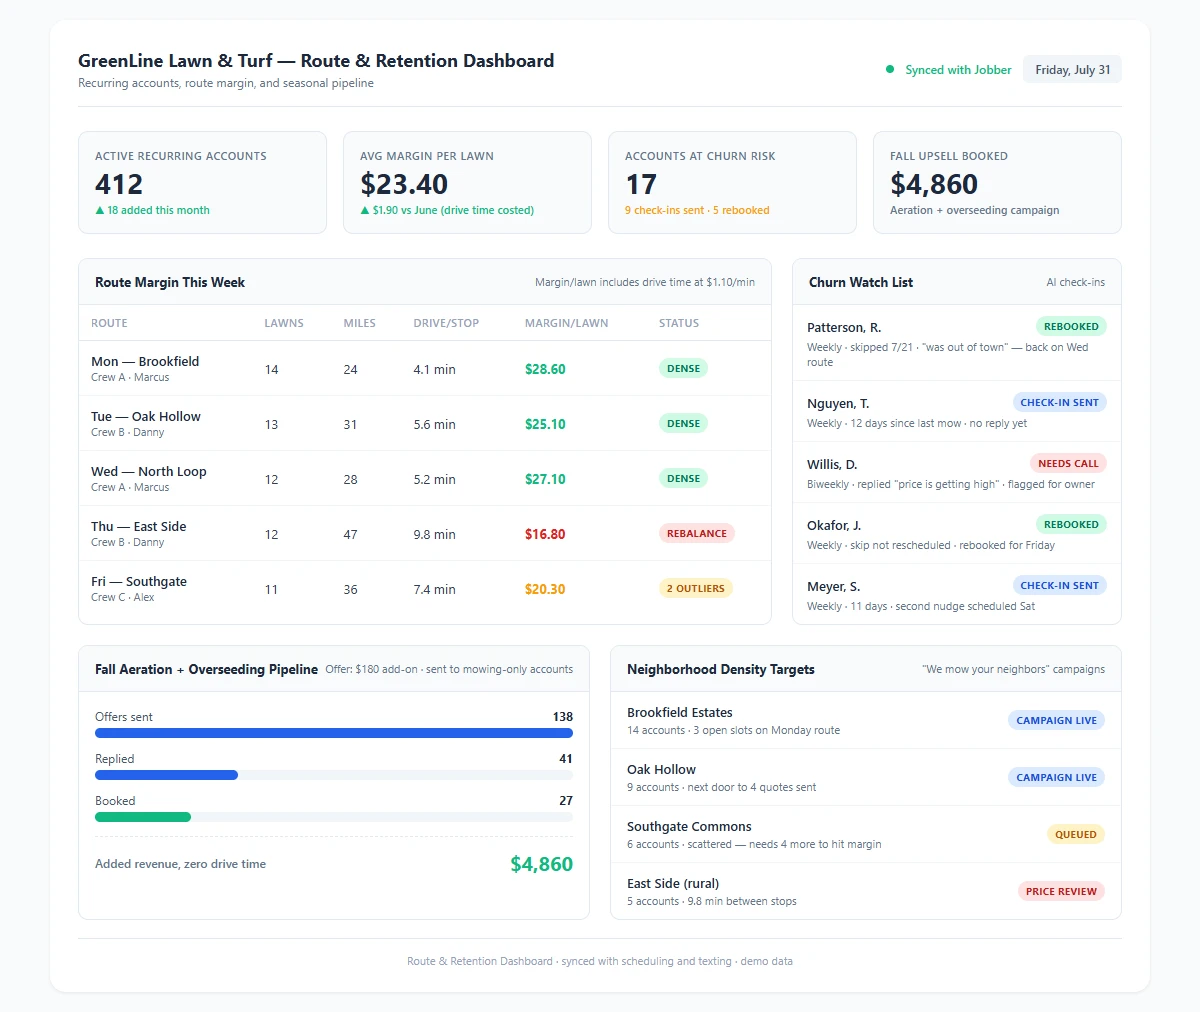
Task: Click CHECK-IN SENT badge for Meyer, S.
Action: click(1059, 585)
